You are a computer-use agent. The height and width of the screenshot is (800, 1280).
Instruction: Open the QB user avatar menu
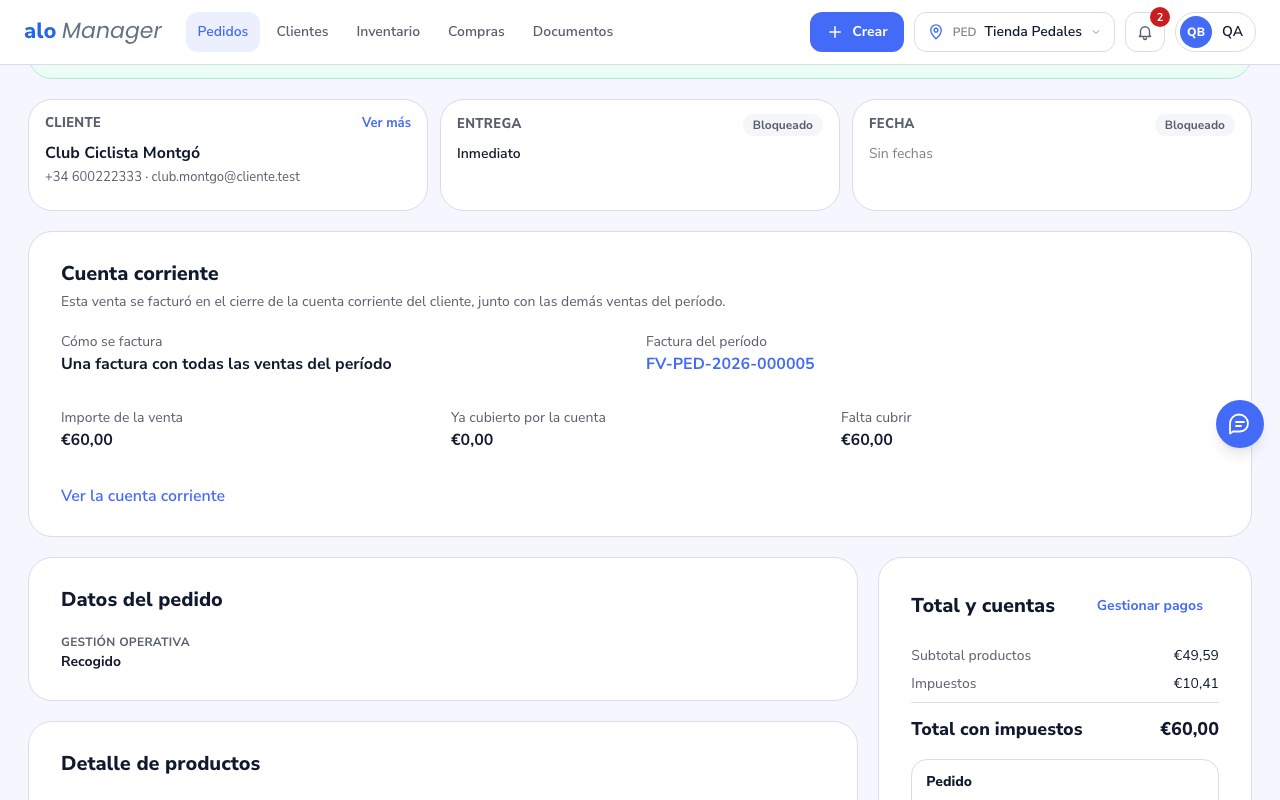point(1215,32)
